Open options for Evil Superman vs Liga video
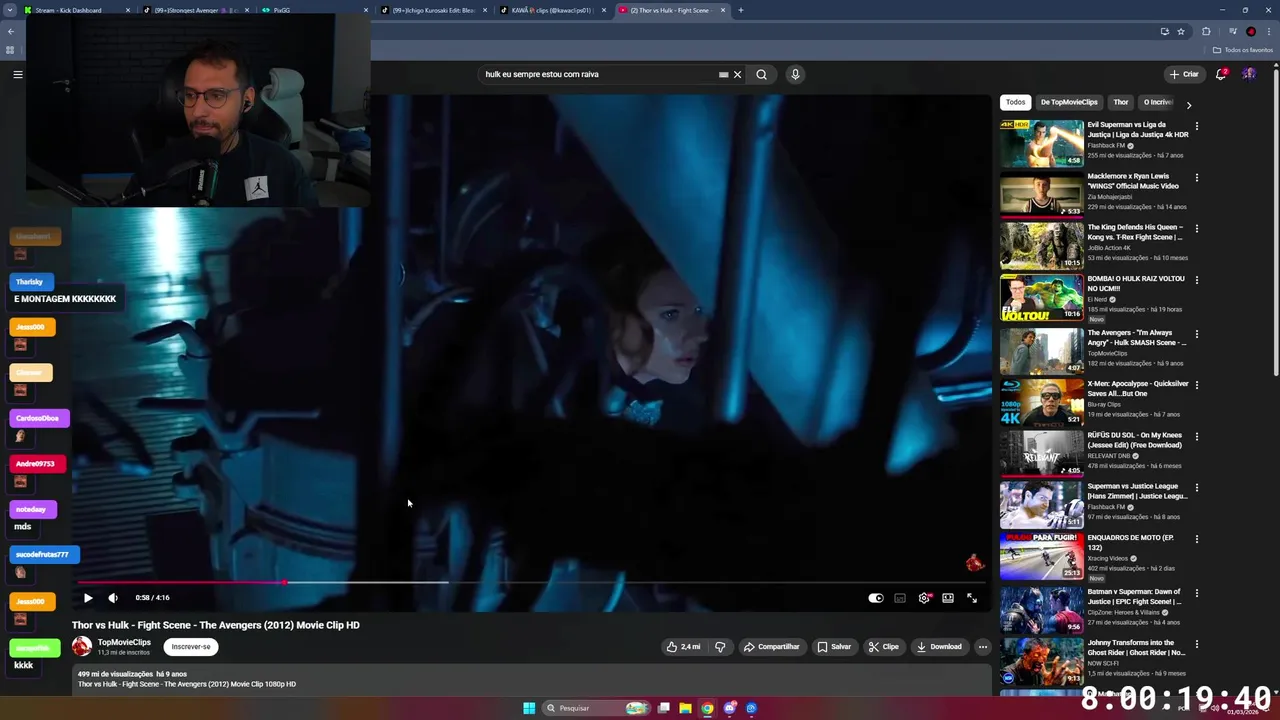 pos(1197,126)
